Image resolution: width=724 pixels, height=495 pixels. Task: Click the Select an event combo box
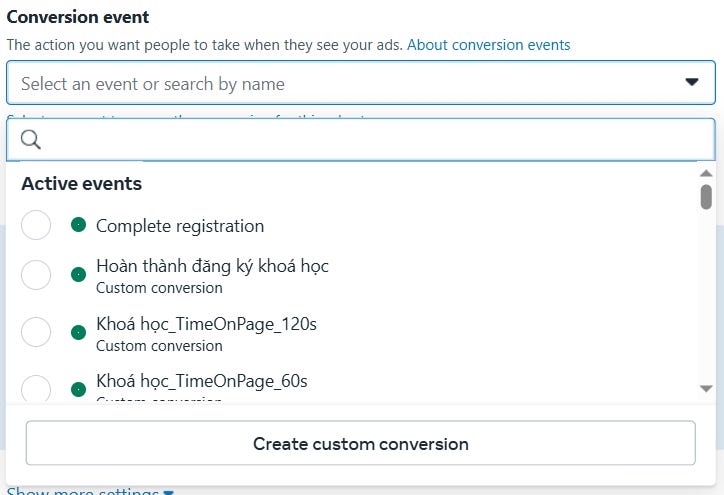coord(340,83)
